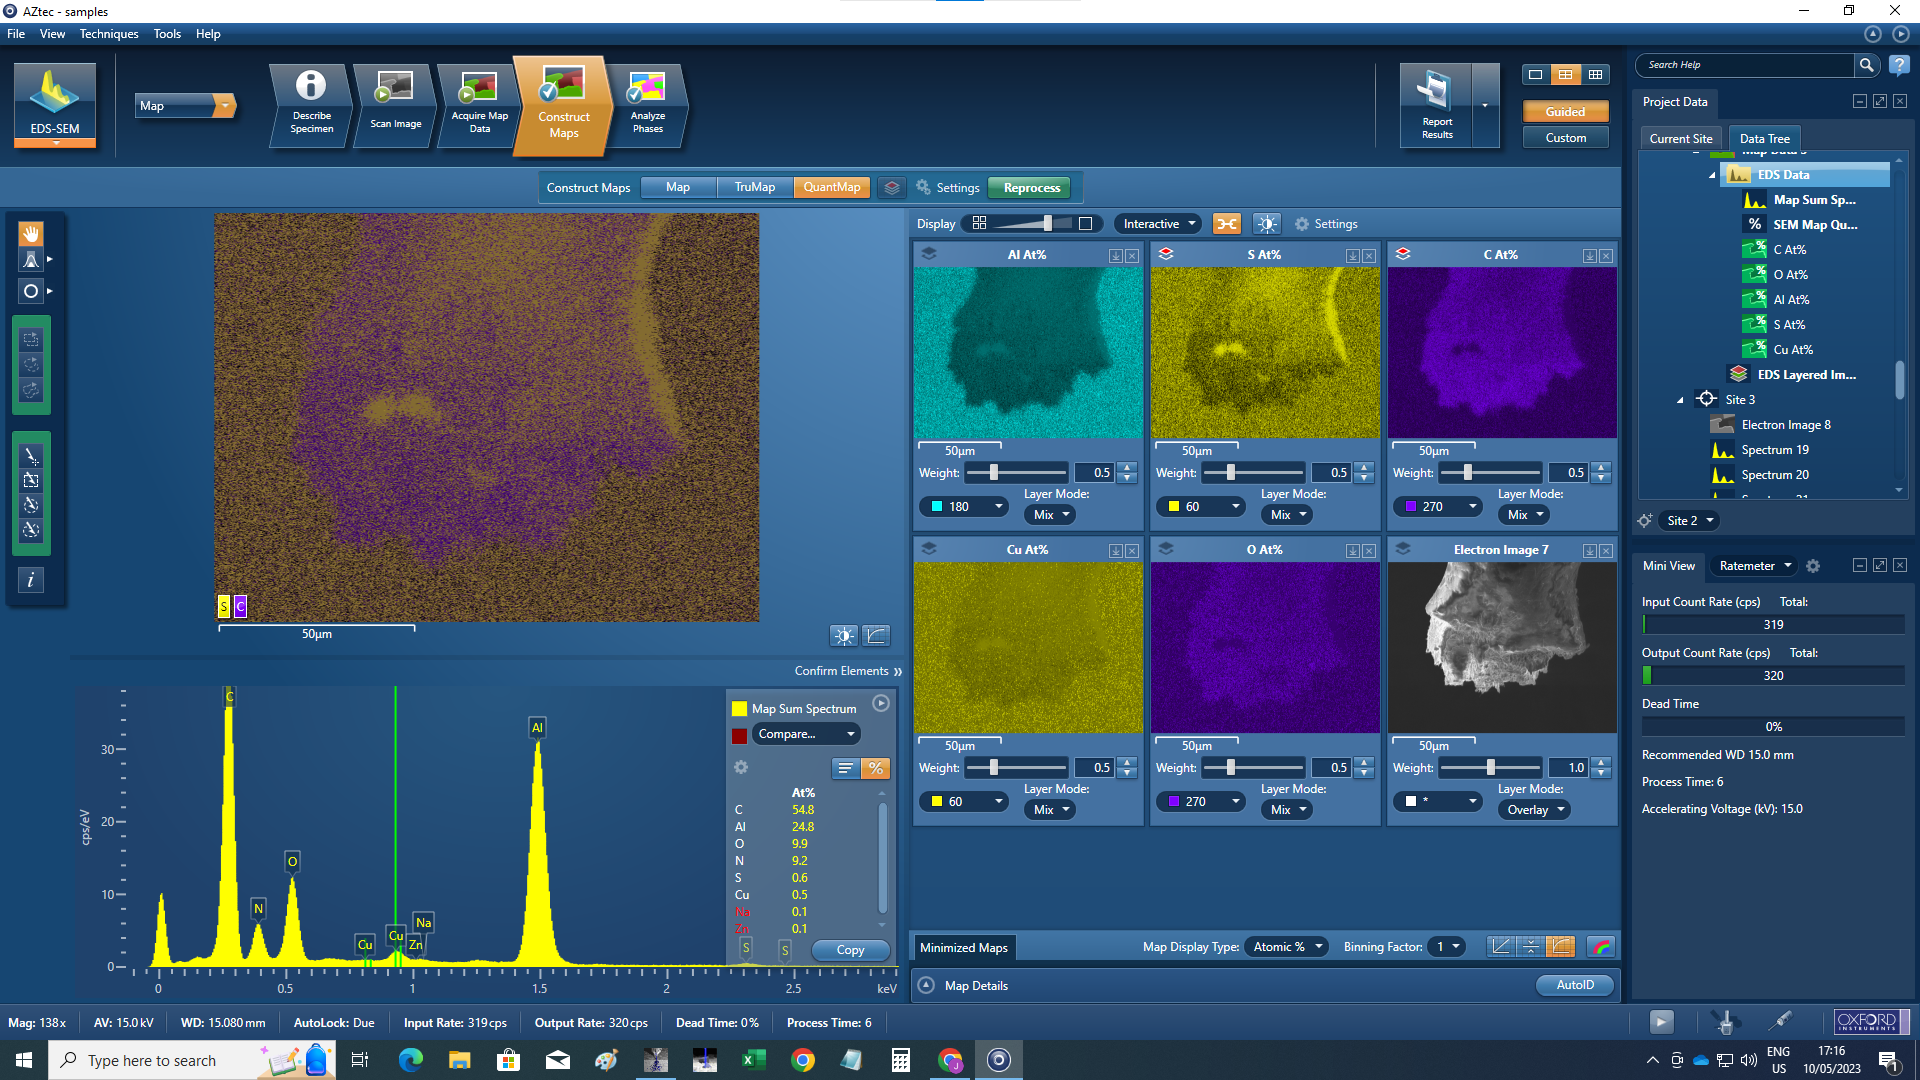Click the Custom mode button
This screenshot has height=1080, width=1920.
coord(1565,138)
